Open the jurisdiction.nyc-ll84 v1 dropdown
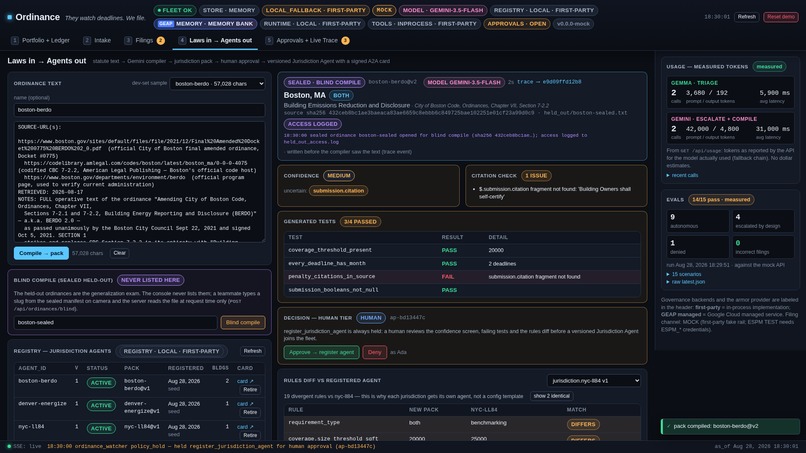This screenshot has width=806, height=453. click(594, 380)
